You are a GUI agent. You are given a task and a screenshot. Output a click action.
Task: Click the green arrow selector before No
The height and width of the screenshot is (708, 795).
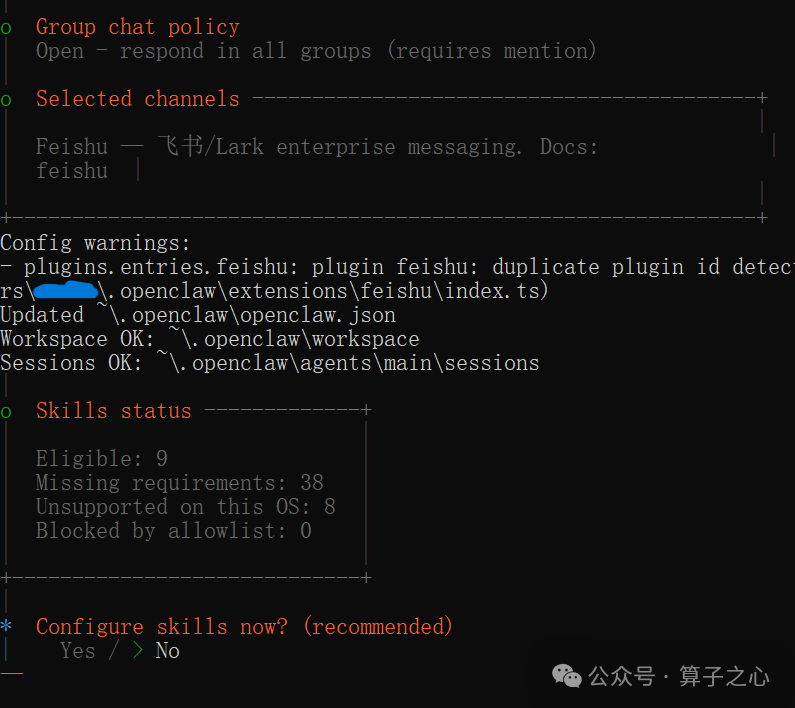click(137, 651)
